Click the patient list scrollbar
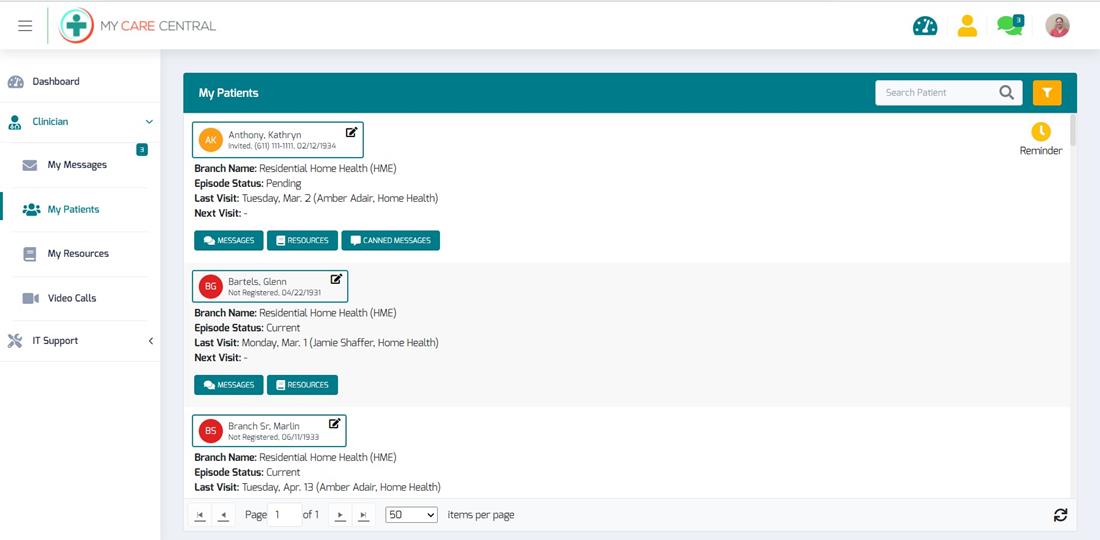1100x540 pixels. 1073,128
